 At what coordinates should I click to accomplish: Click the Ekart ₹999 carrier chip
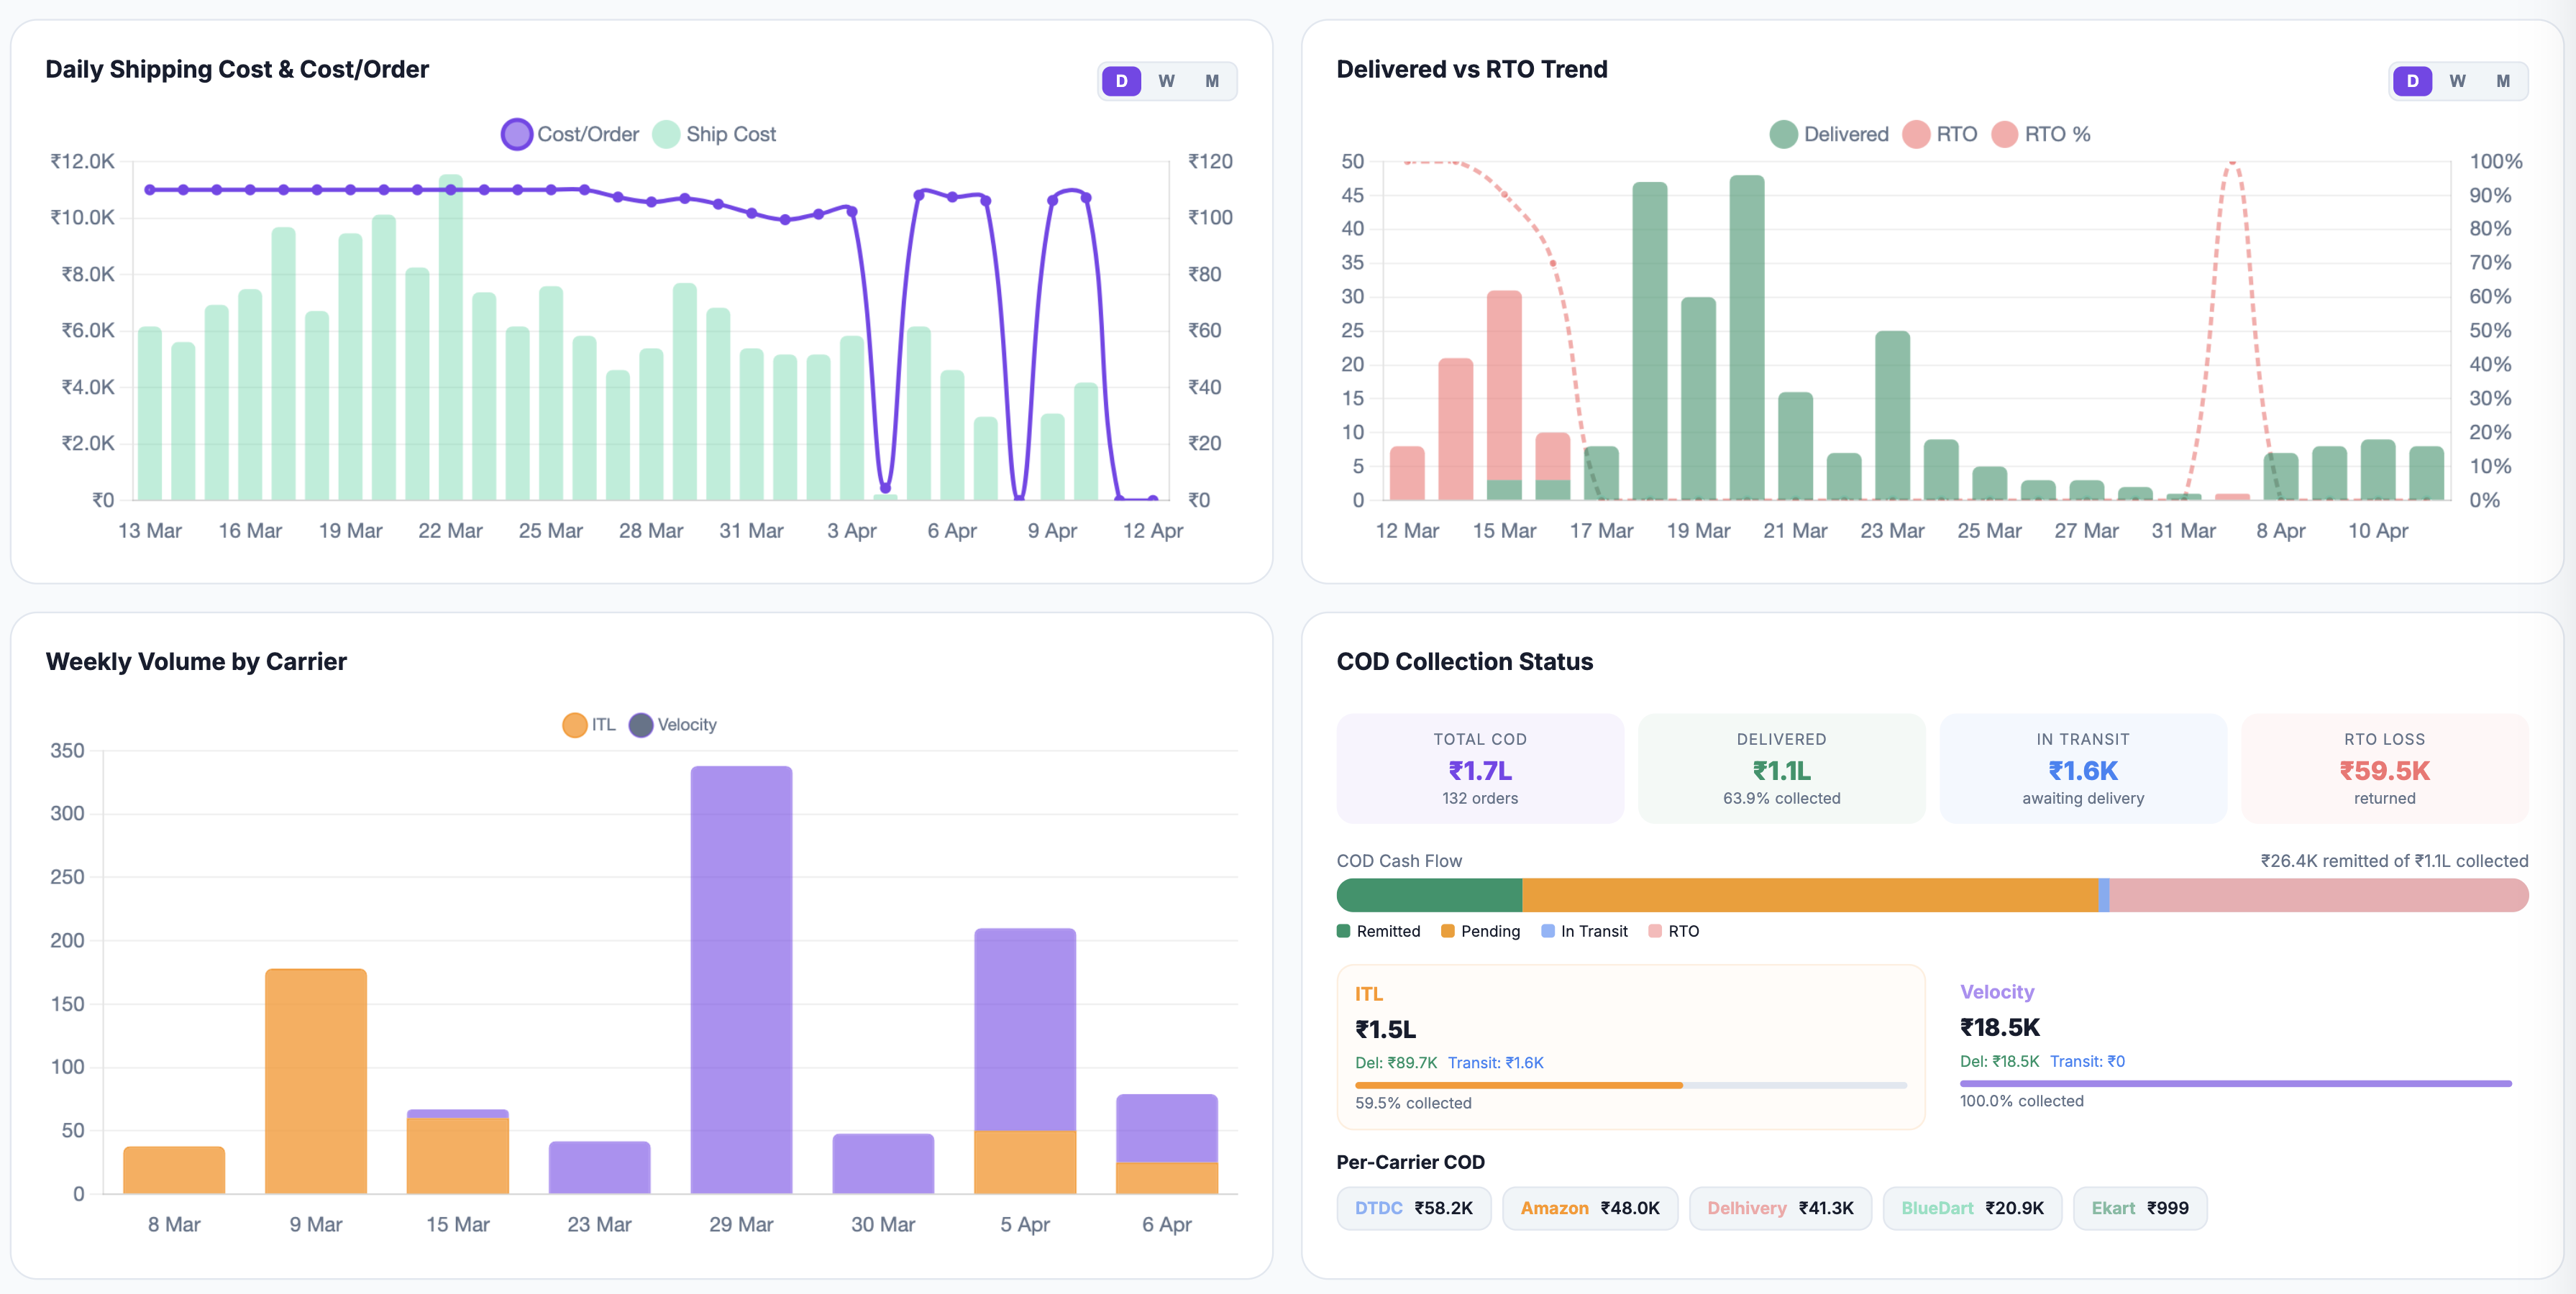pos(2140,1208)
